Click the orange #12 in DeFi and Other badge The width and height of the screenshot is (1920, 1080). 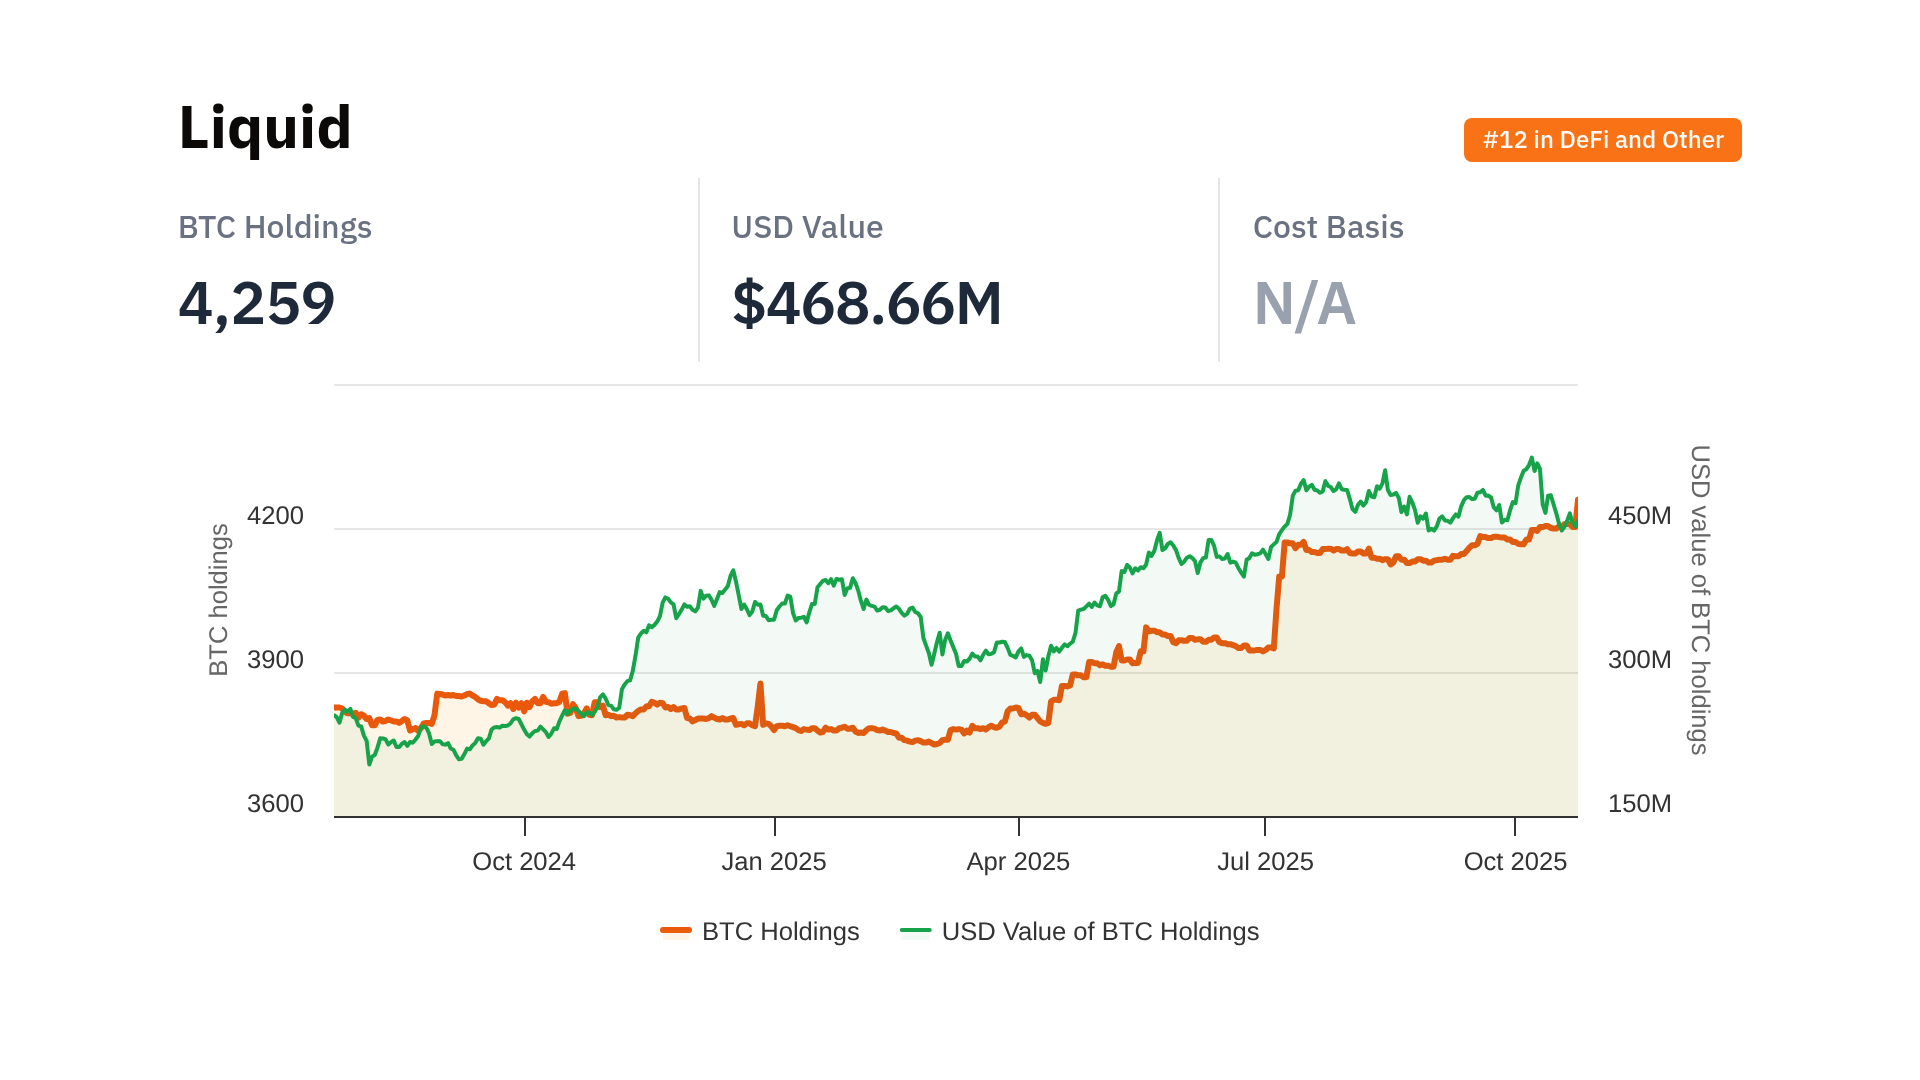(1602, 140)
